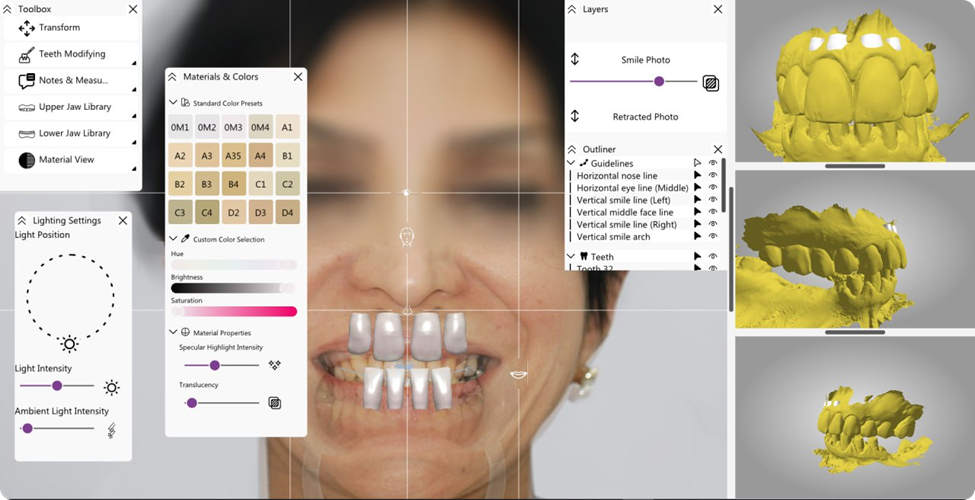975x500 pixels.
Task: Click select arrow for Vertical smile arch
Action: pos(697,236)
